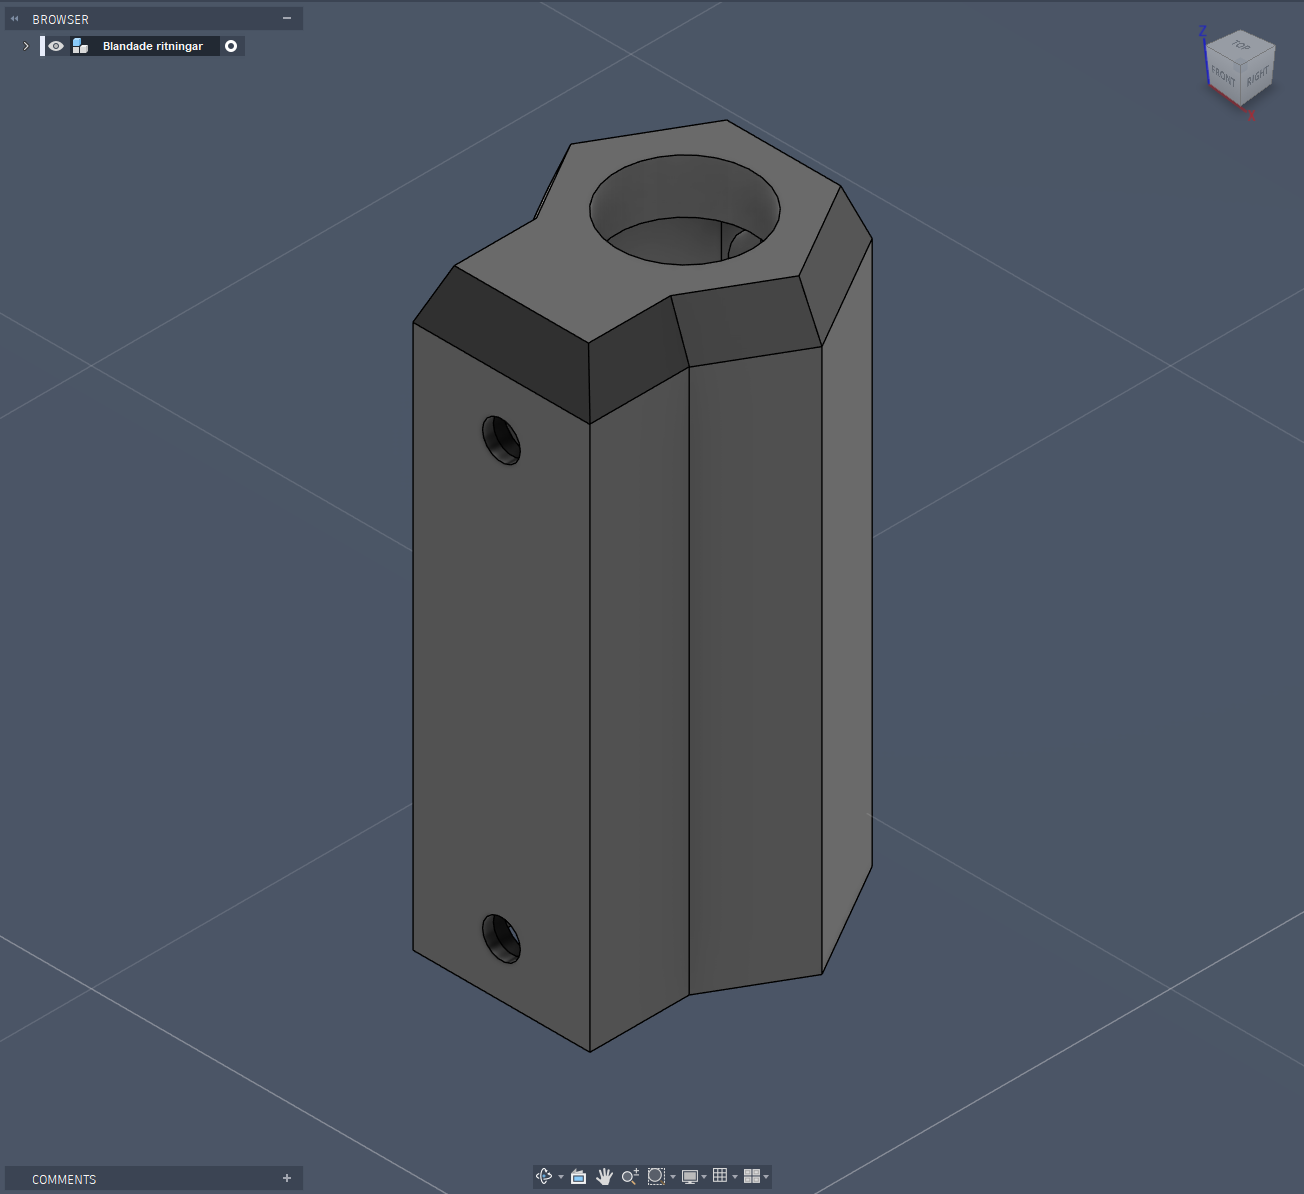Click the Viewports layout icon
This screenshot has width=1304, height=1194.
[x=752, y=1176]
